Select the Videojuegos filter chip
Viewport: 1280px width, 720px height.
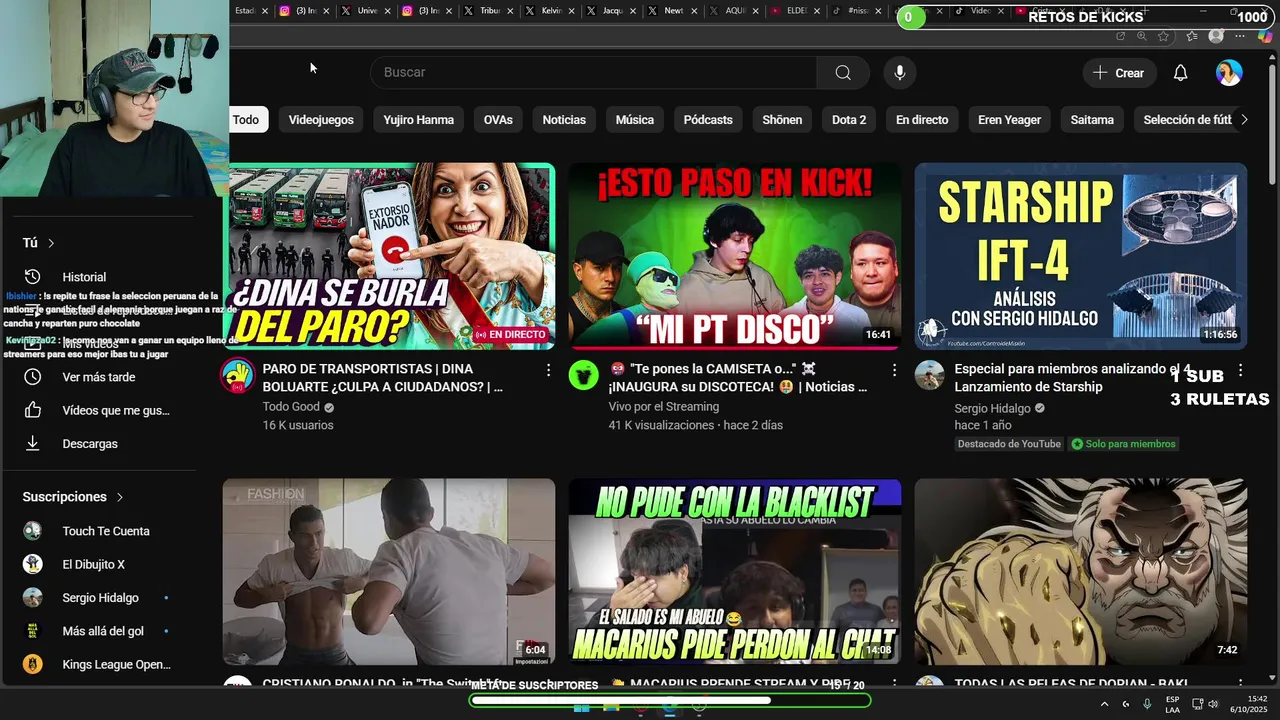(x=321, y=120)
